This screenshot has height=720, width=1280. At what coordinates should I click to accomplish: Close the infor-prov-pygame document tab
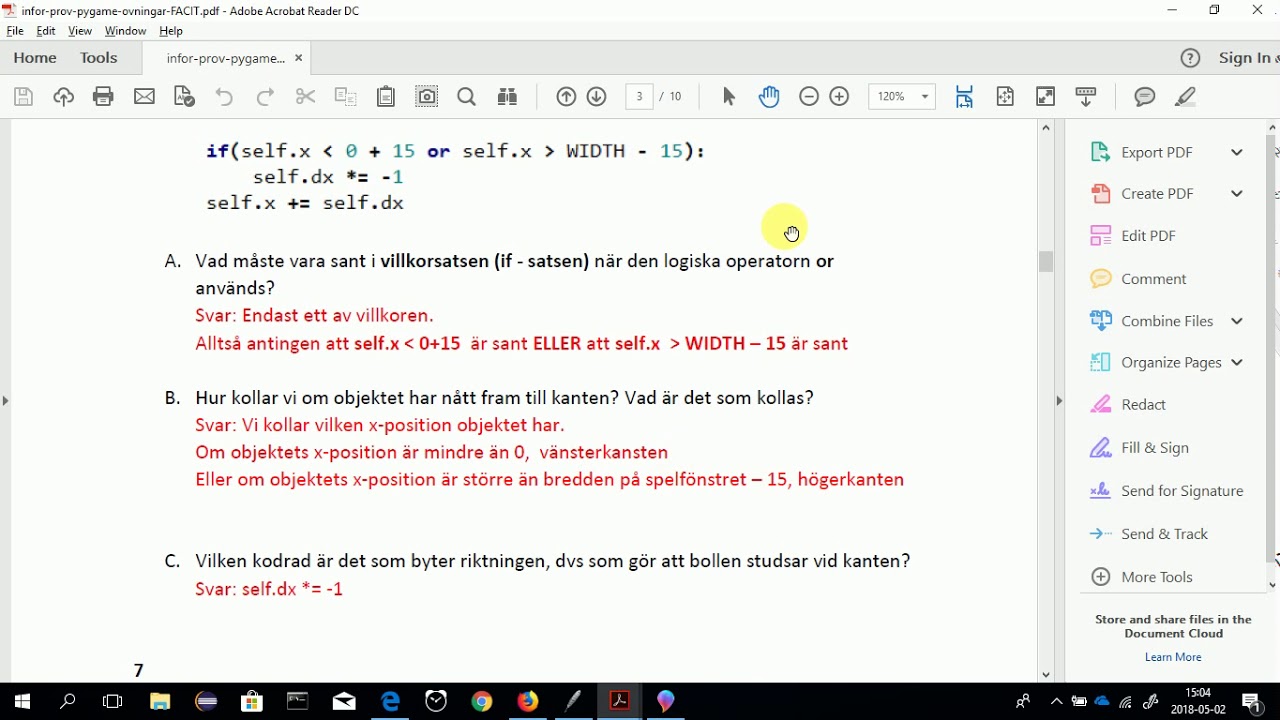click(298, 58)
